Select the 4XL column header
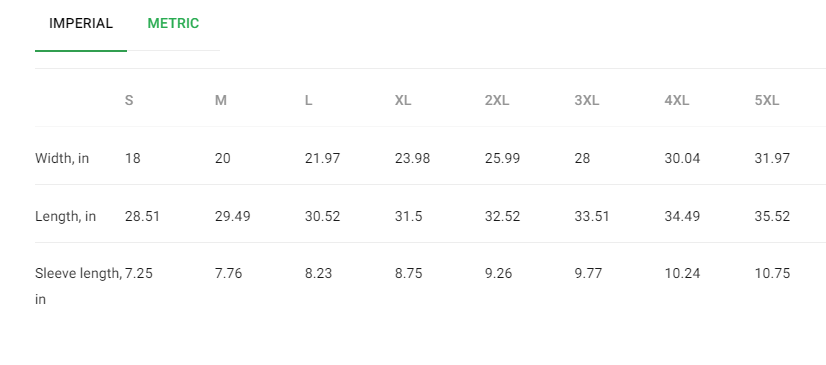 pos(677,101)
